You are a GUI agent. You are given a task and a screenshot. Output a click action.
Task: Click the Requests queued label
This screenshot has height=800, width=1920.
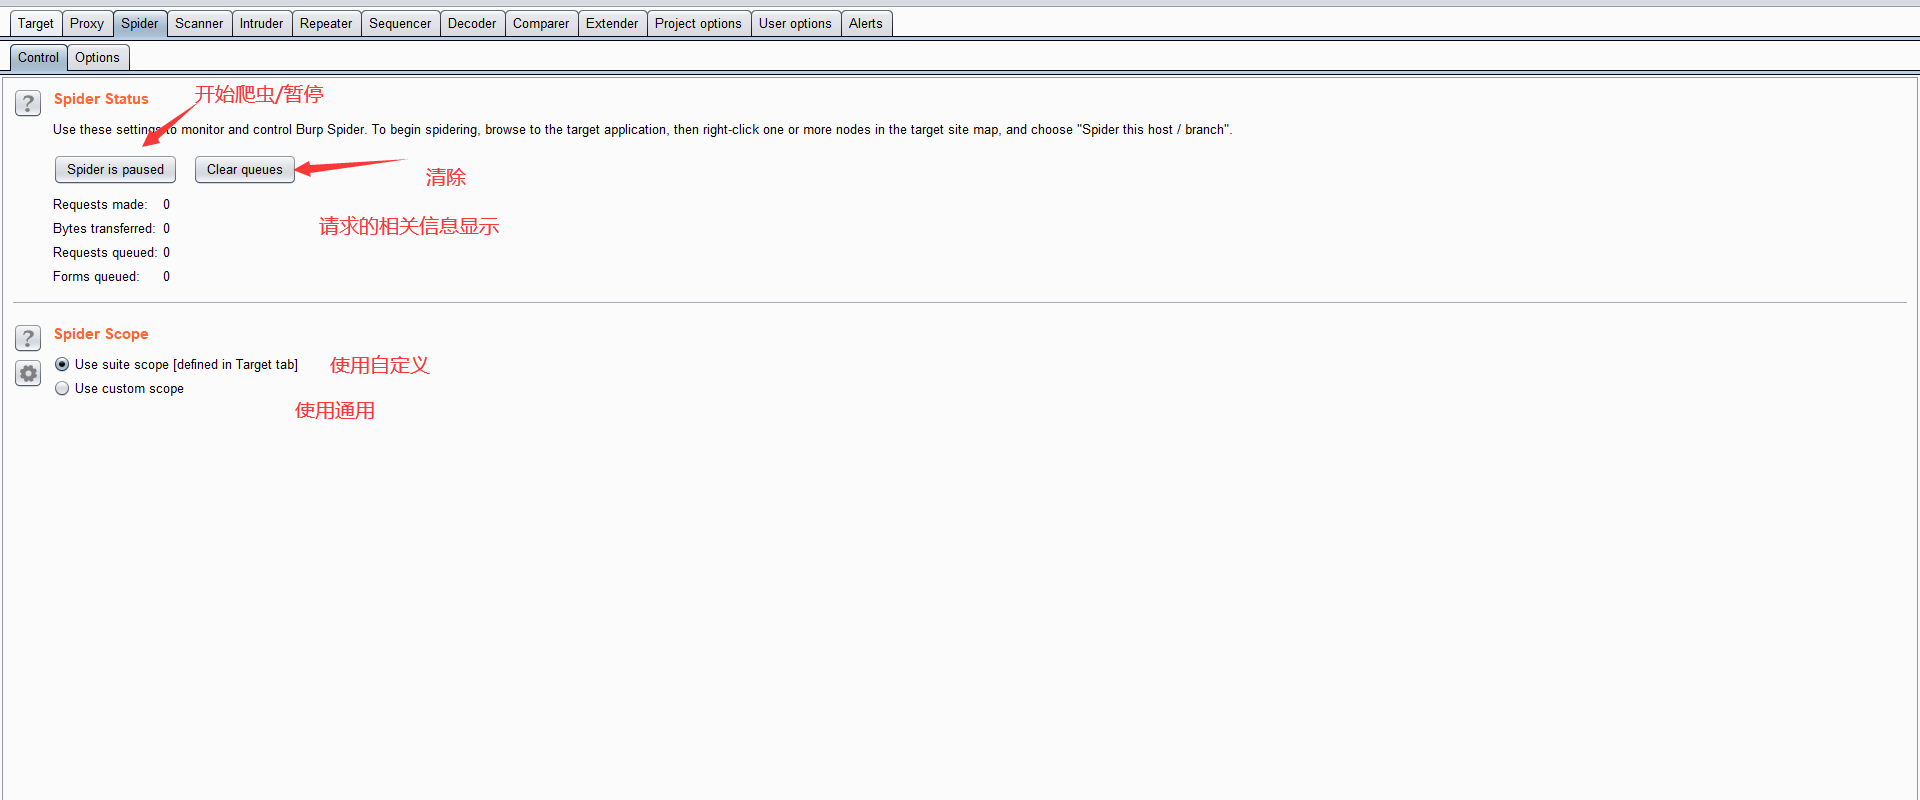(105, 253)
